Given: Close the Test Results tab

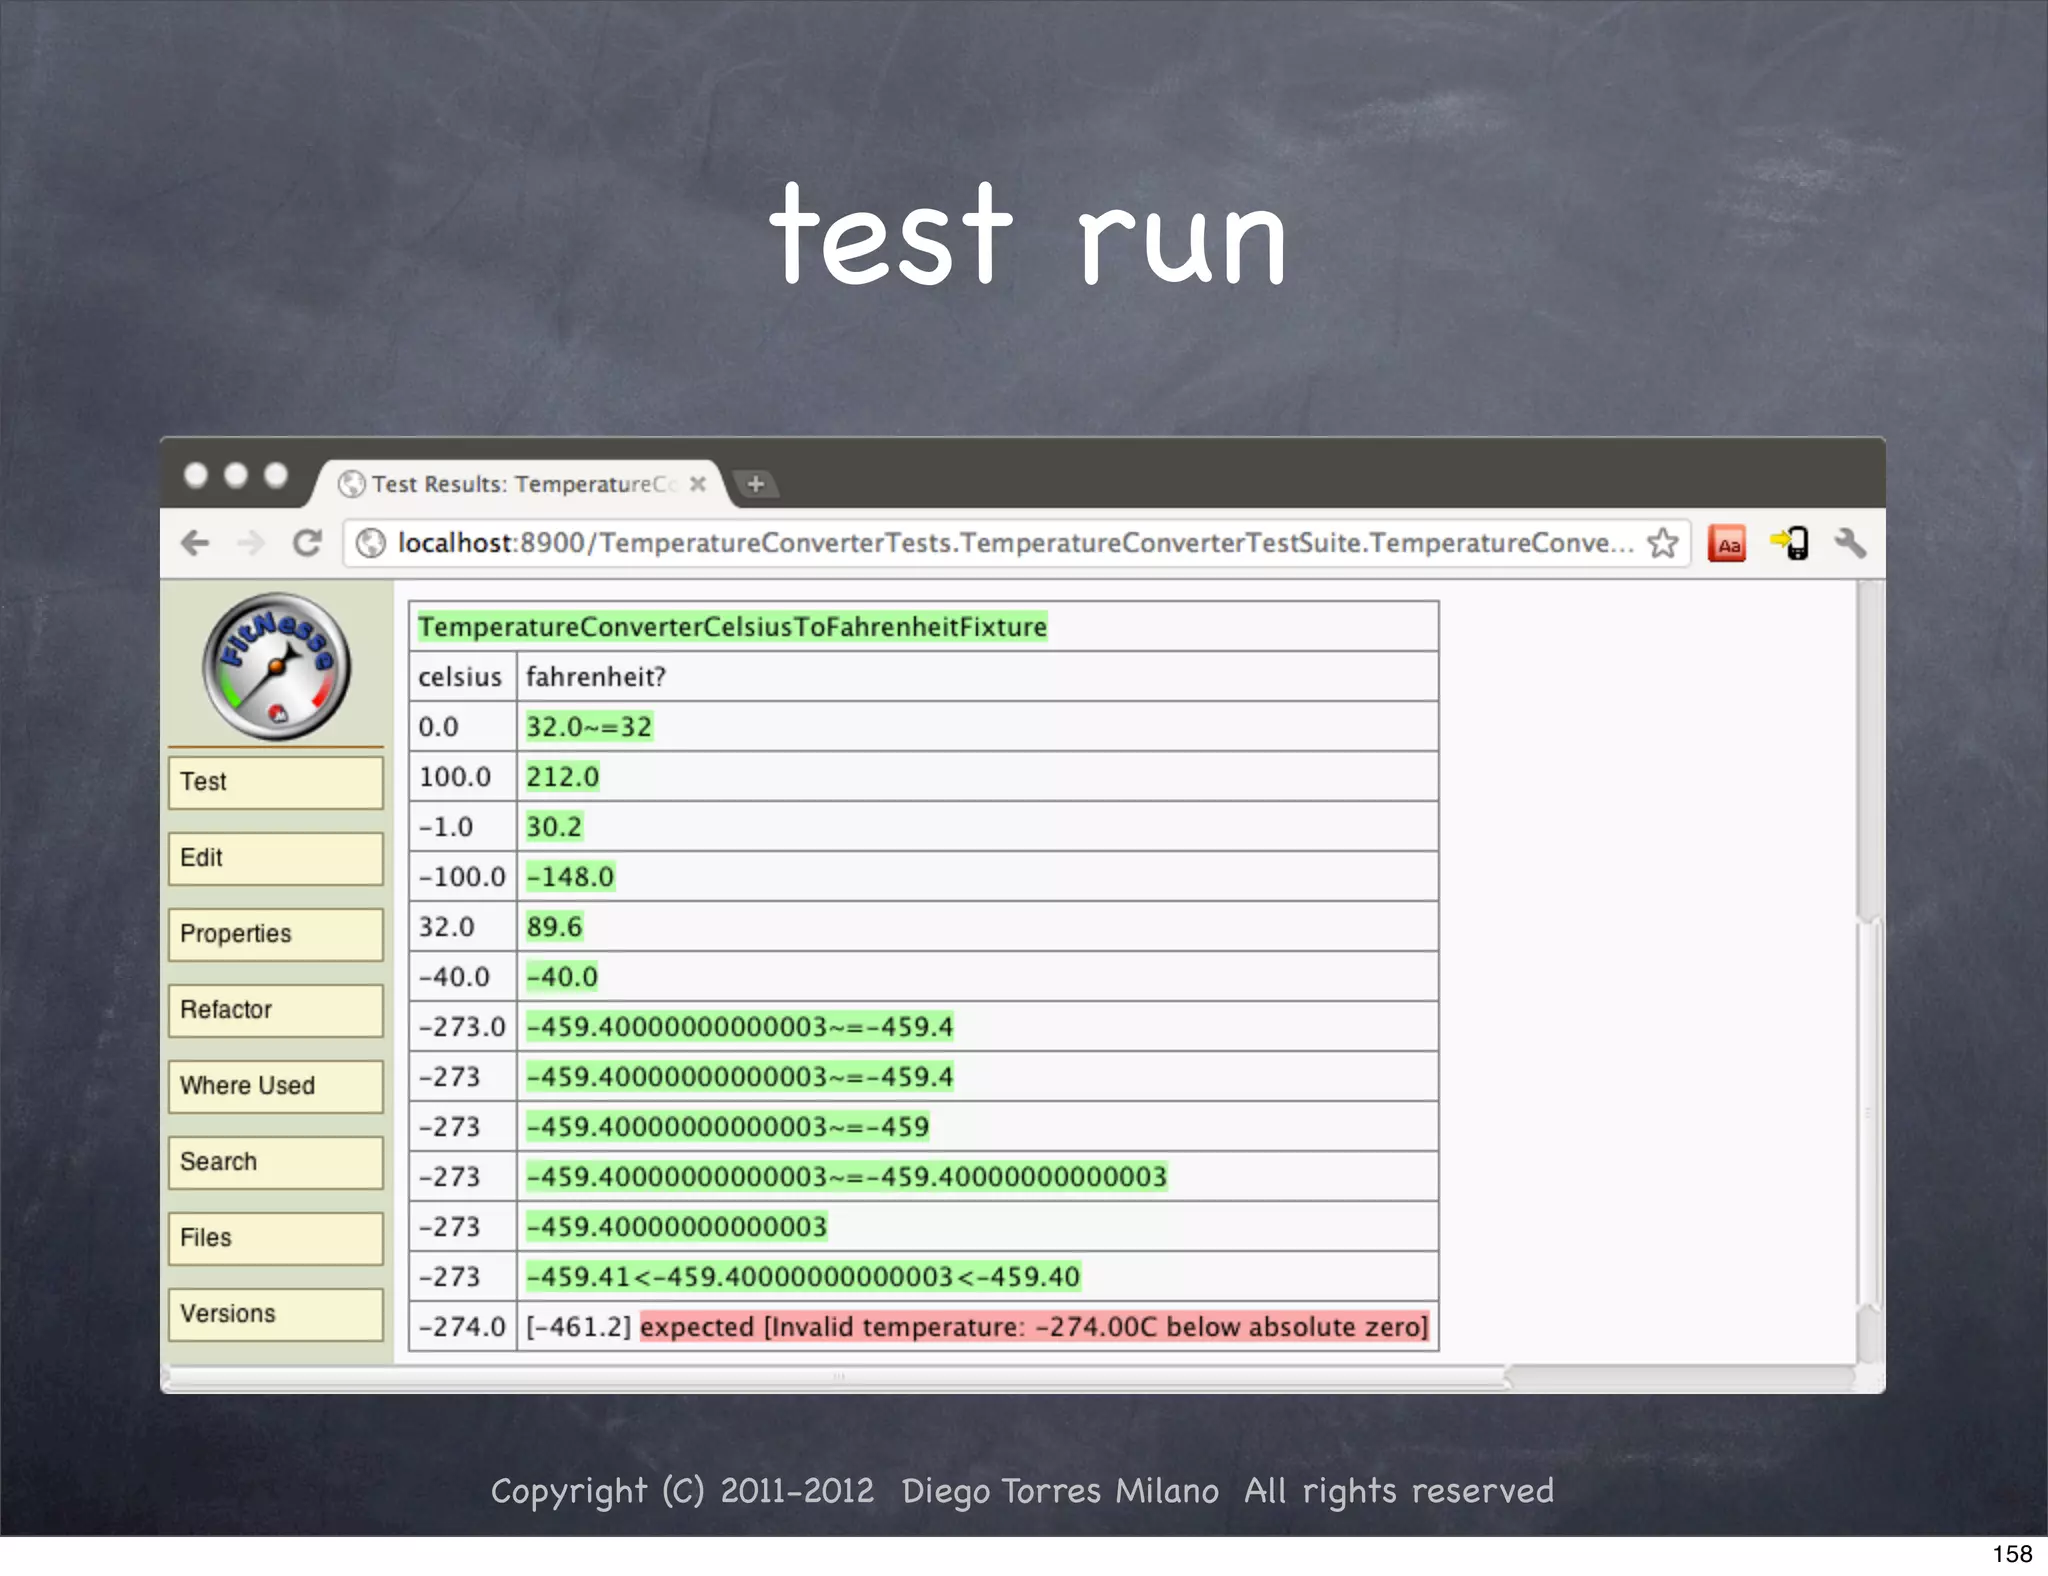Looking at the screenshot, I should pos(698,484).
